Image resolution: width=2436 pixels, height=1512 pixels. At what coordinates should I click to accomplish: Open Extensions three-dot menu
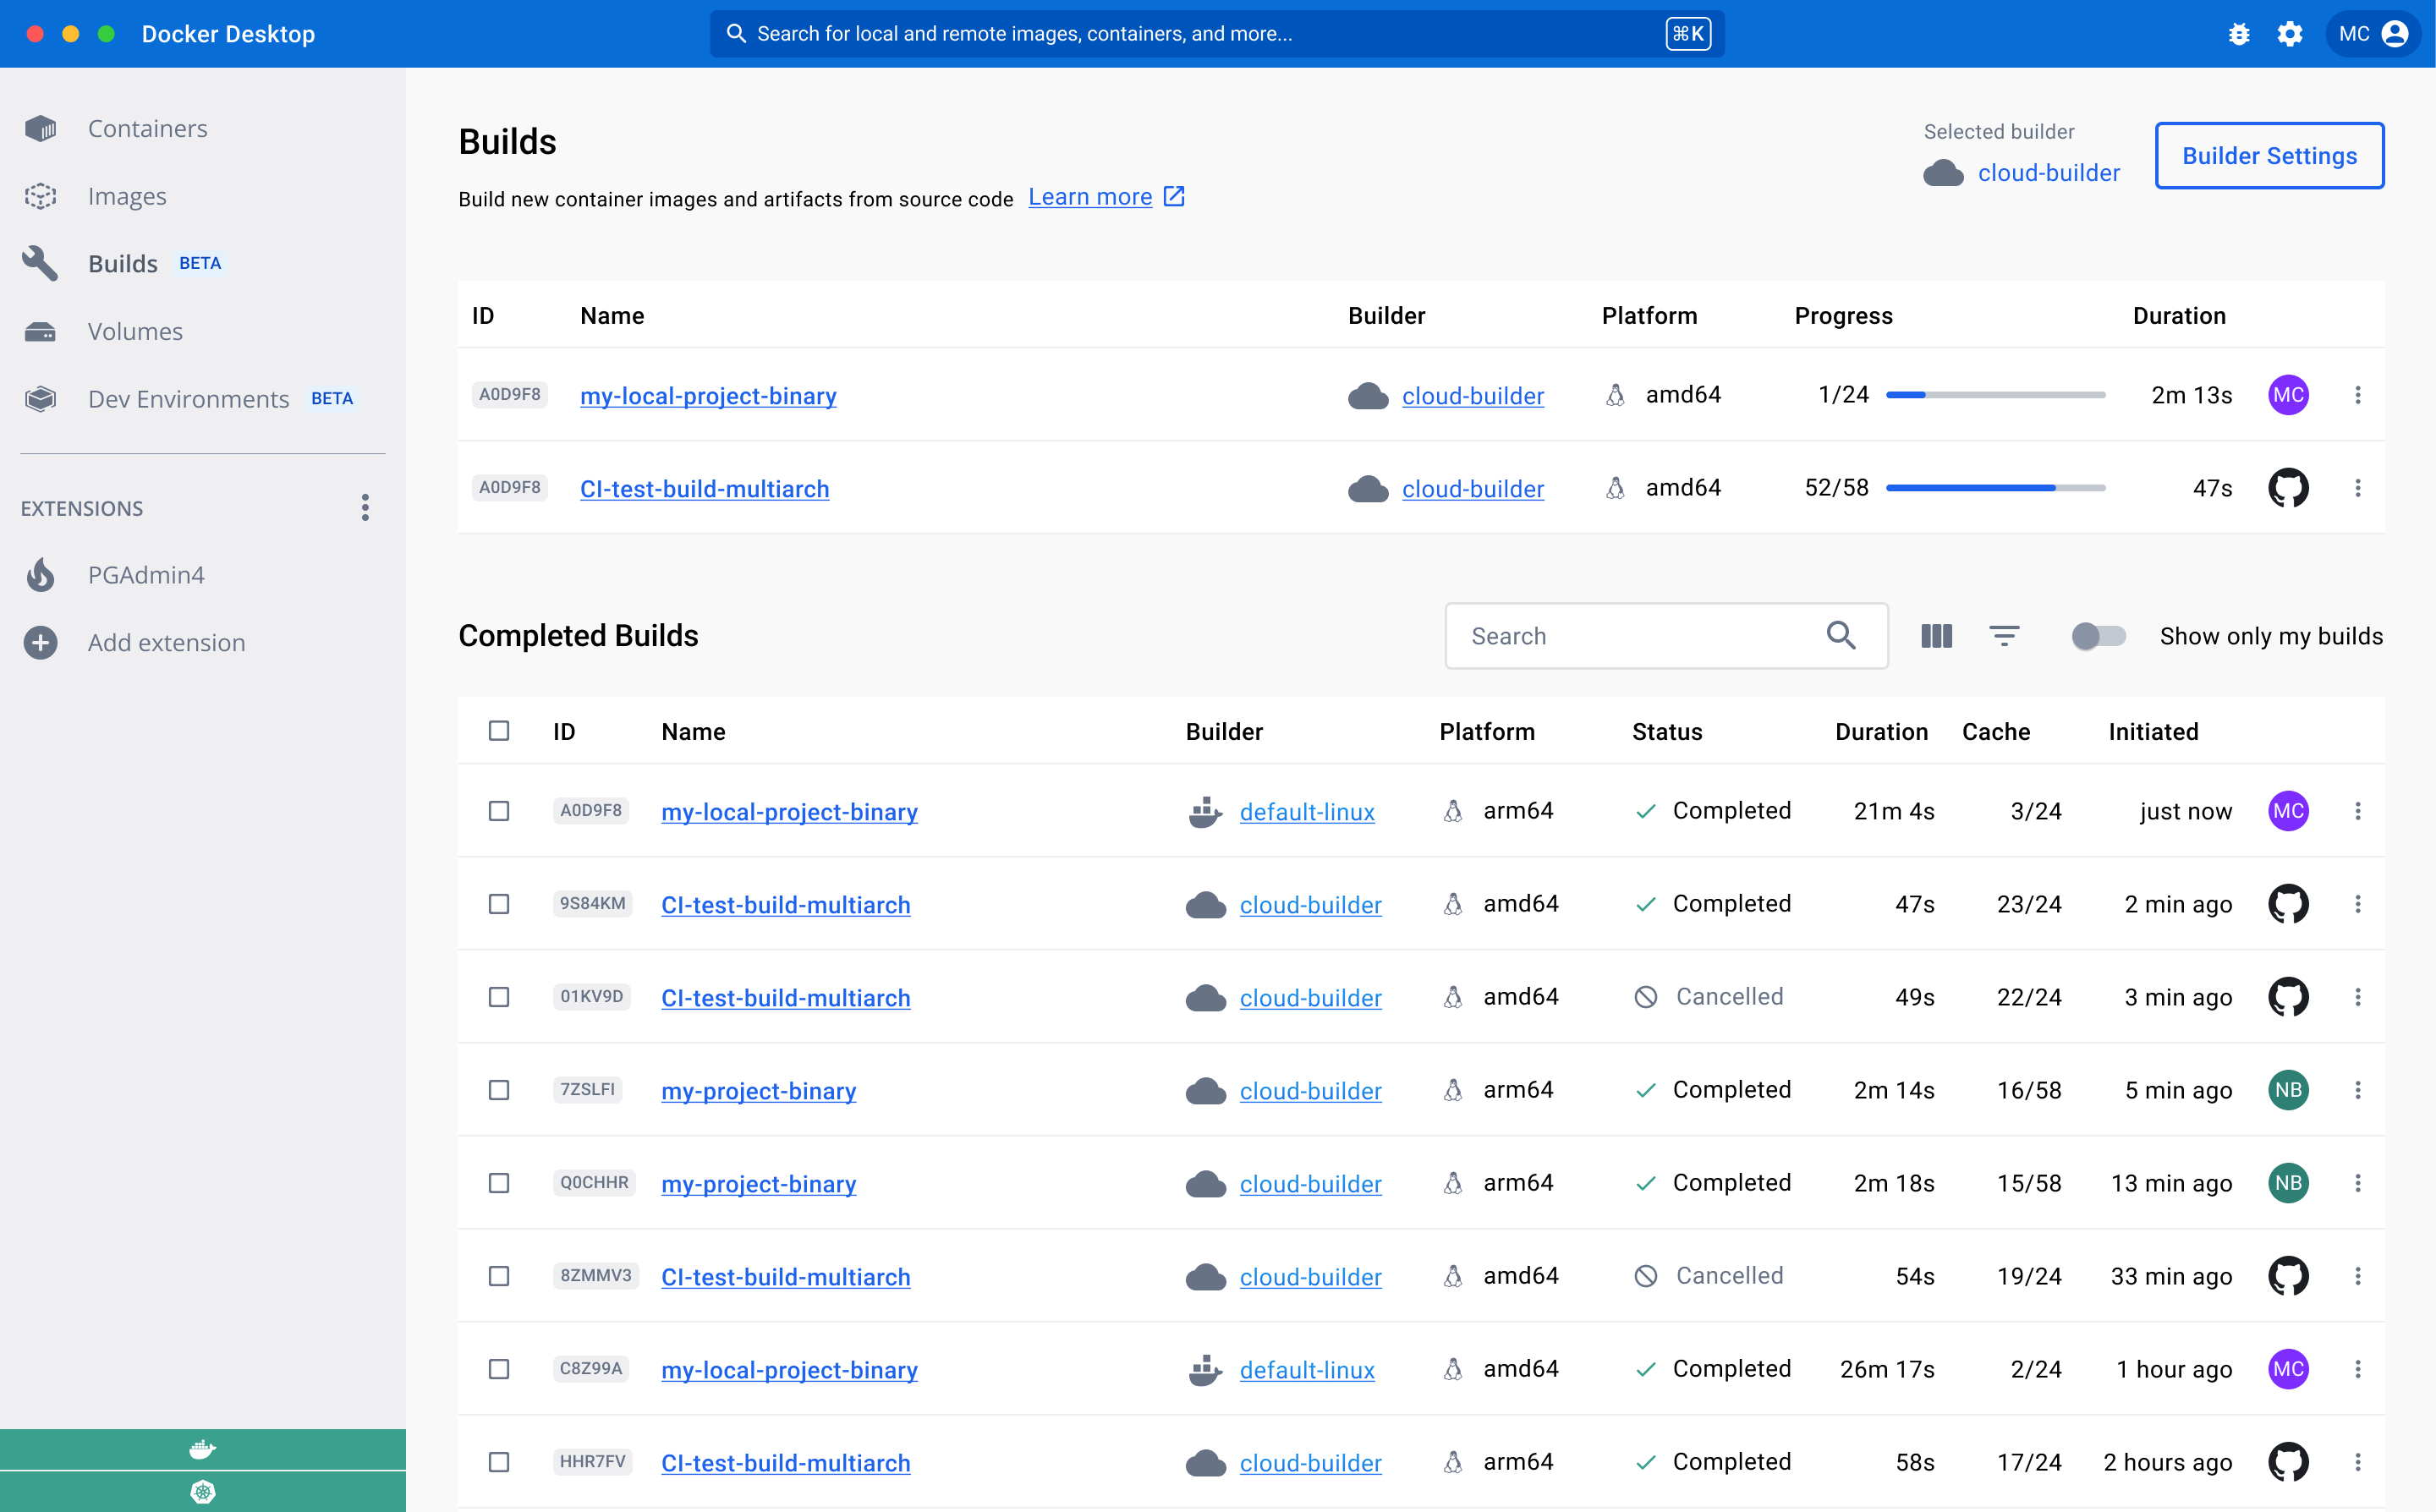[x=365, y=508]
